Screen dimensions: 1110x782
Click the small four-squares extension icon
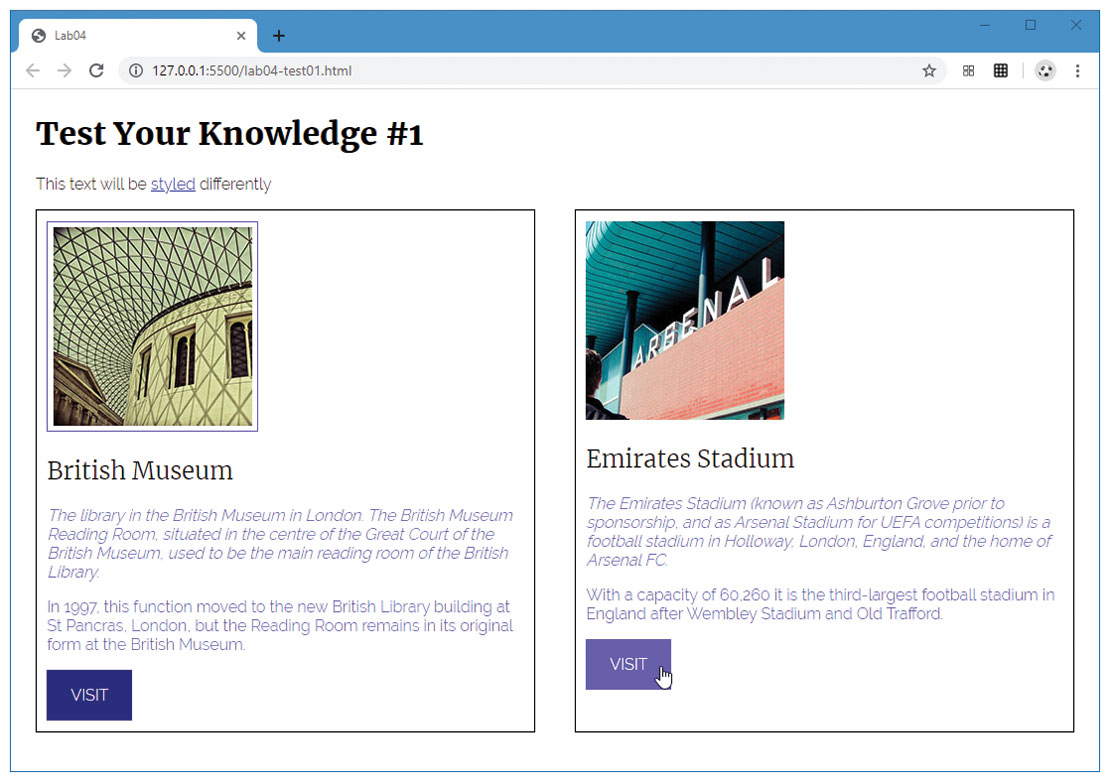pos(968,71)
